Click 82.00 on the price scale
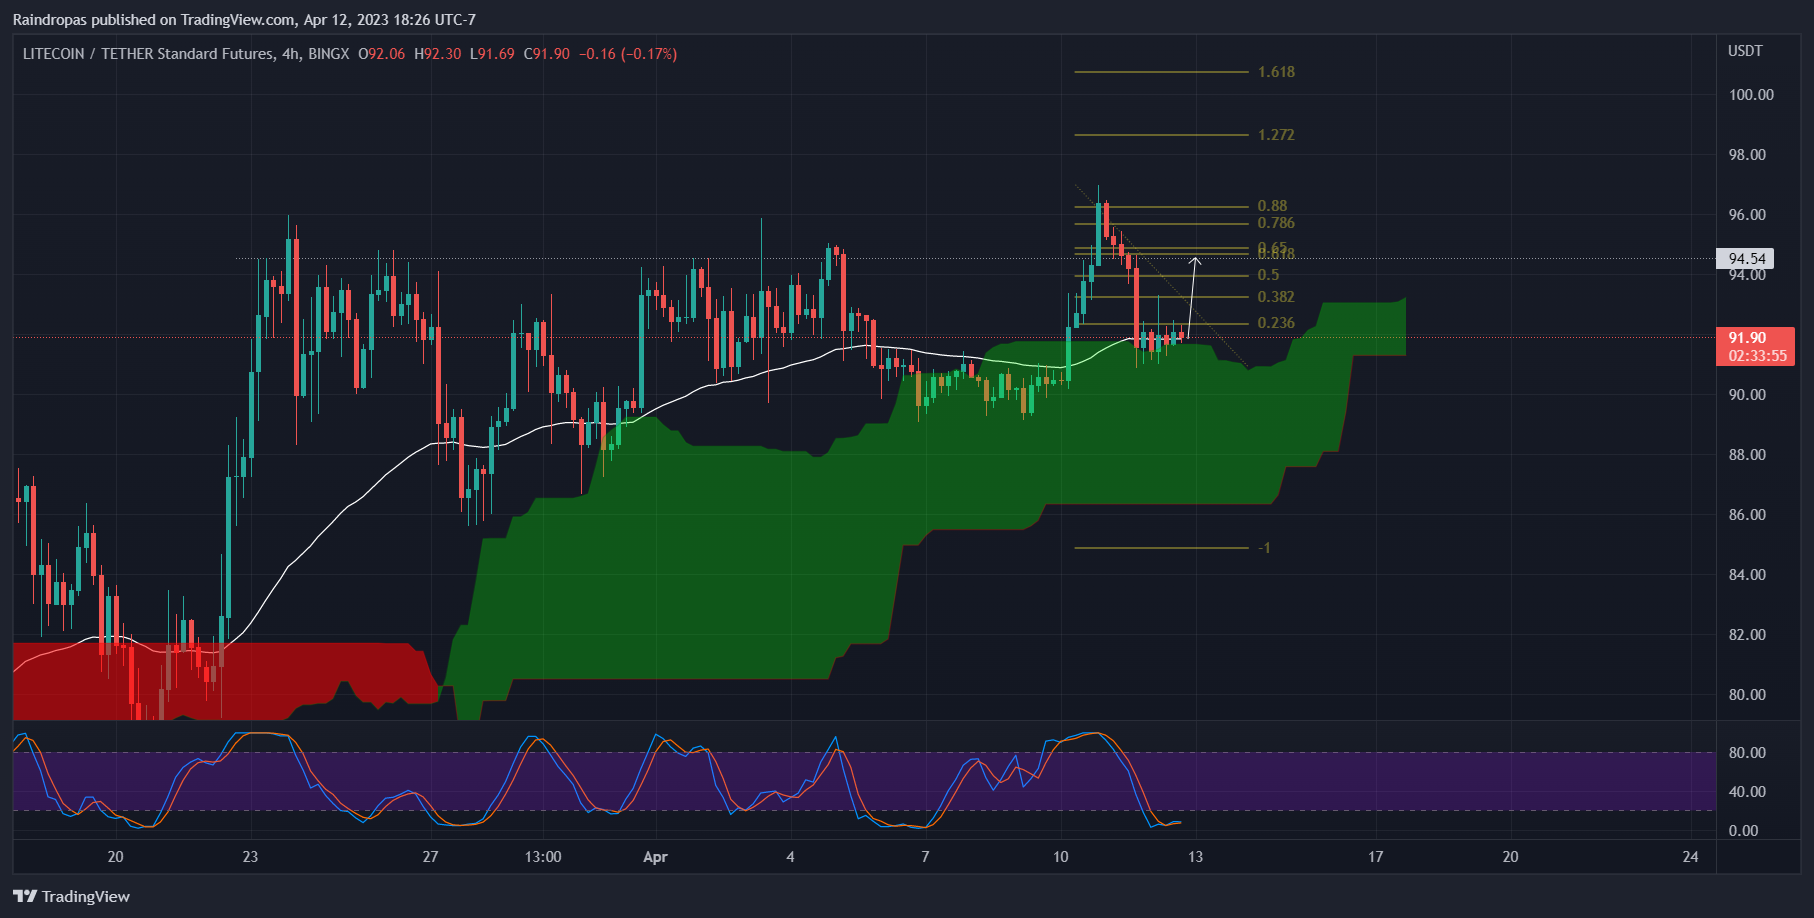Viewport: 1814px width, 918px height. point(1747,635)
